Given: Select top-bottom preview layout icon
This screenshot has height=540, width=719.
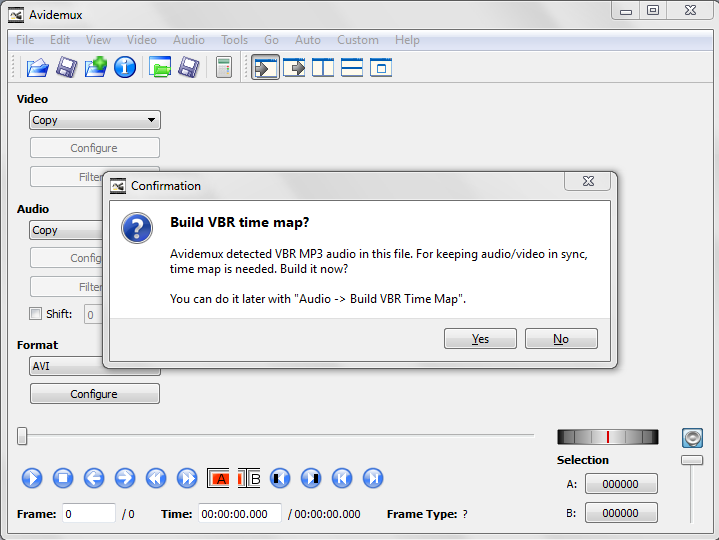Looking at the screenshot, I should [x=352, y=68].
